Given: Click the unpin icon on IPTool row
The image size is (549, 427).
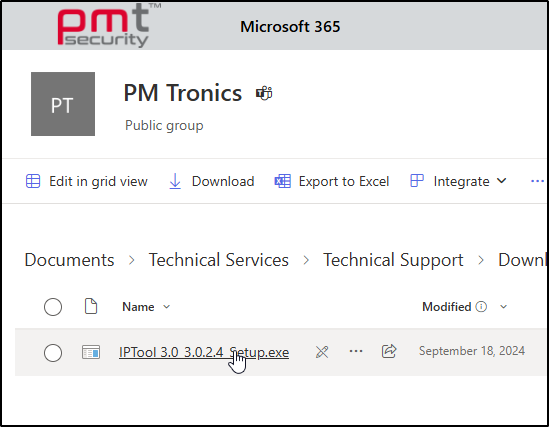Looking at the screenshot, I should pos(322,352).
